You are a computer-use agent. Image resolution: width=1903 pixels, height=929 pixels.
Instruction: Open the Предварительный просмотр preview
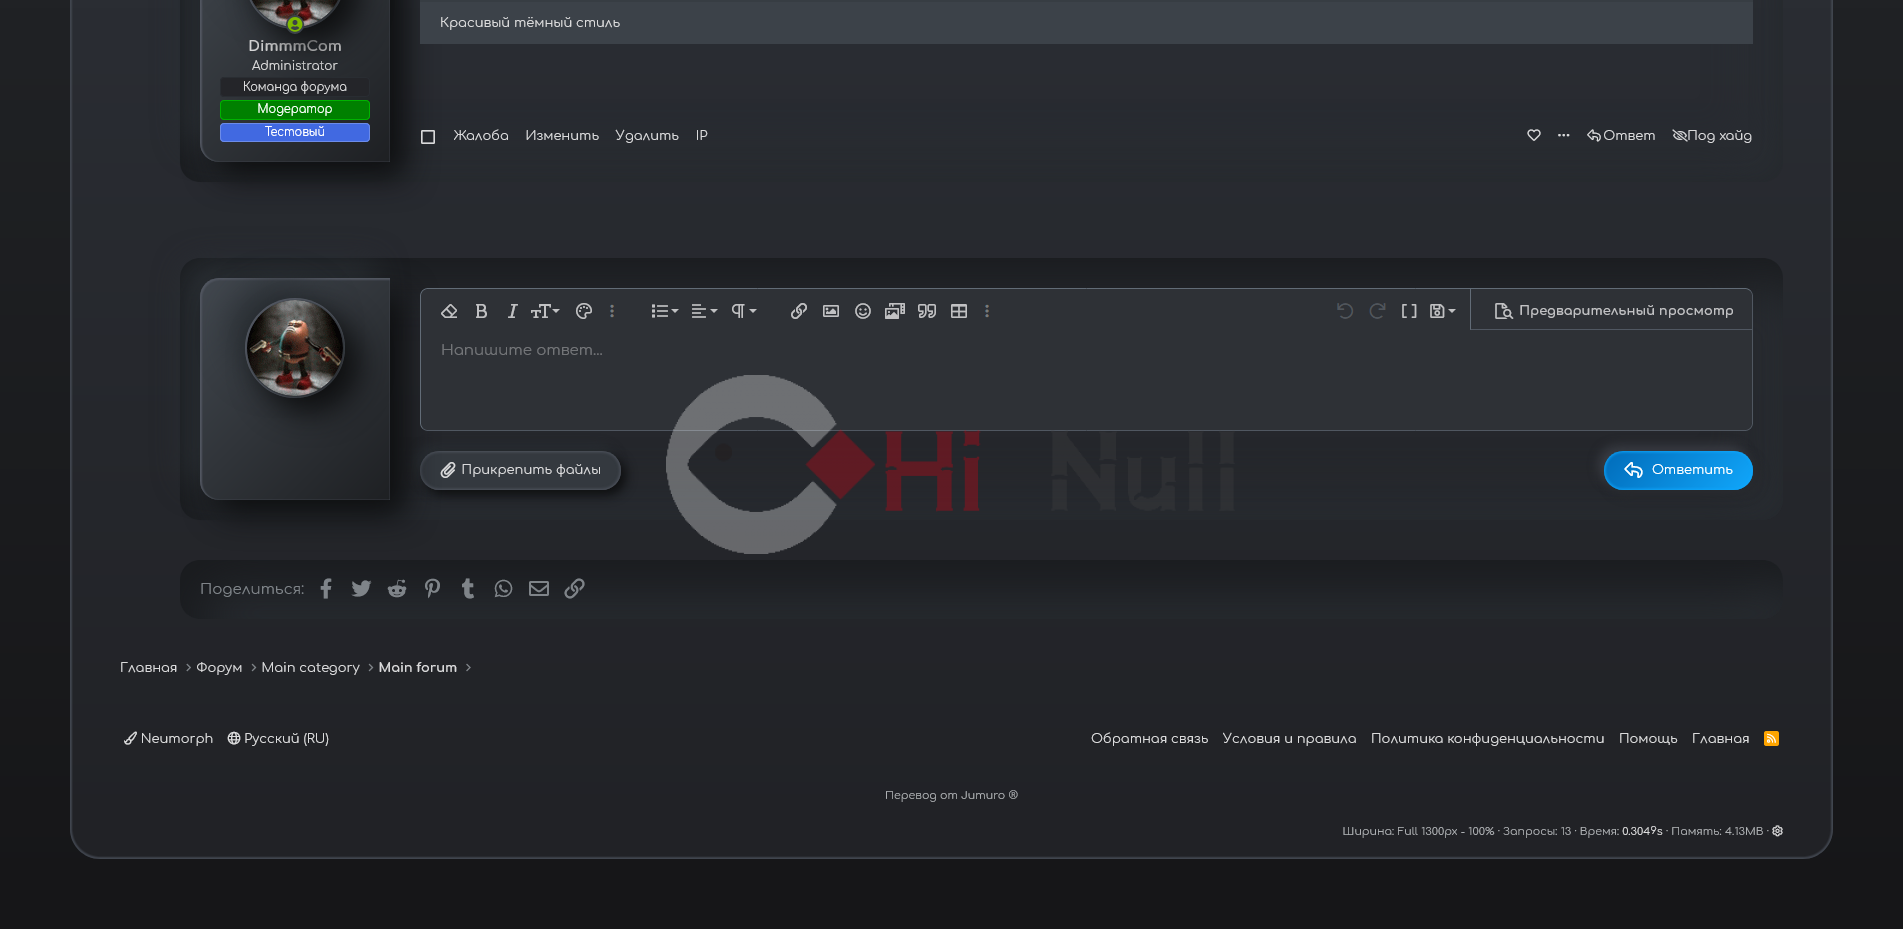click(1613, 311)
